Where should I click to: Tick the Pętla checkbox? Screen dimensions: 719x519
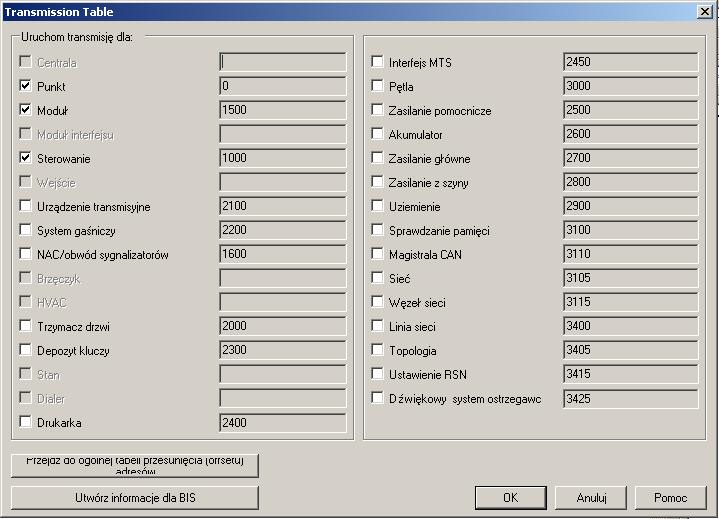pyautogui.click(x=377, y=85)
